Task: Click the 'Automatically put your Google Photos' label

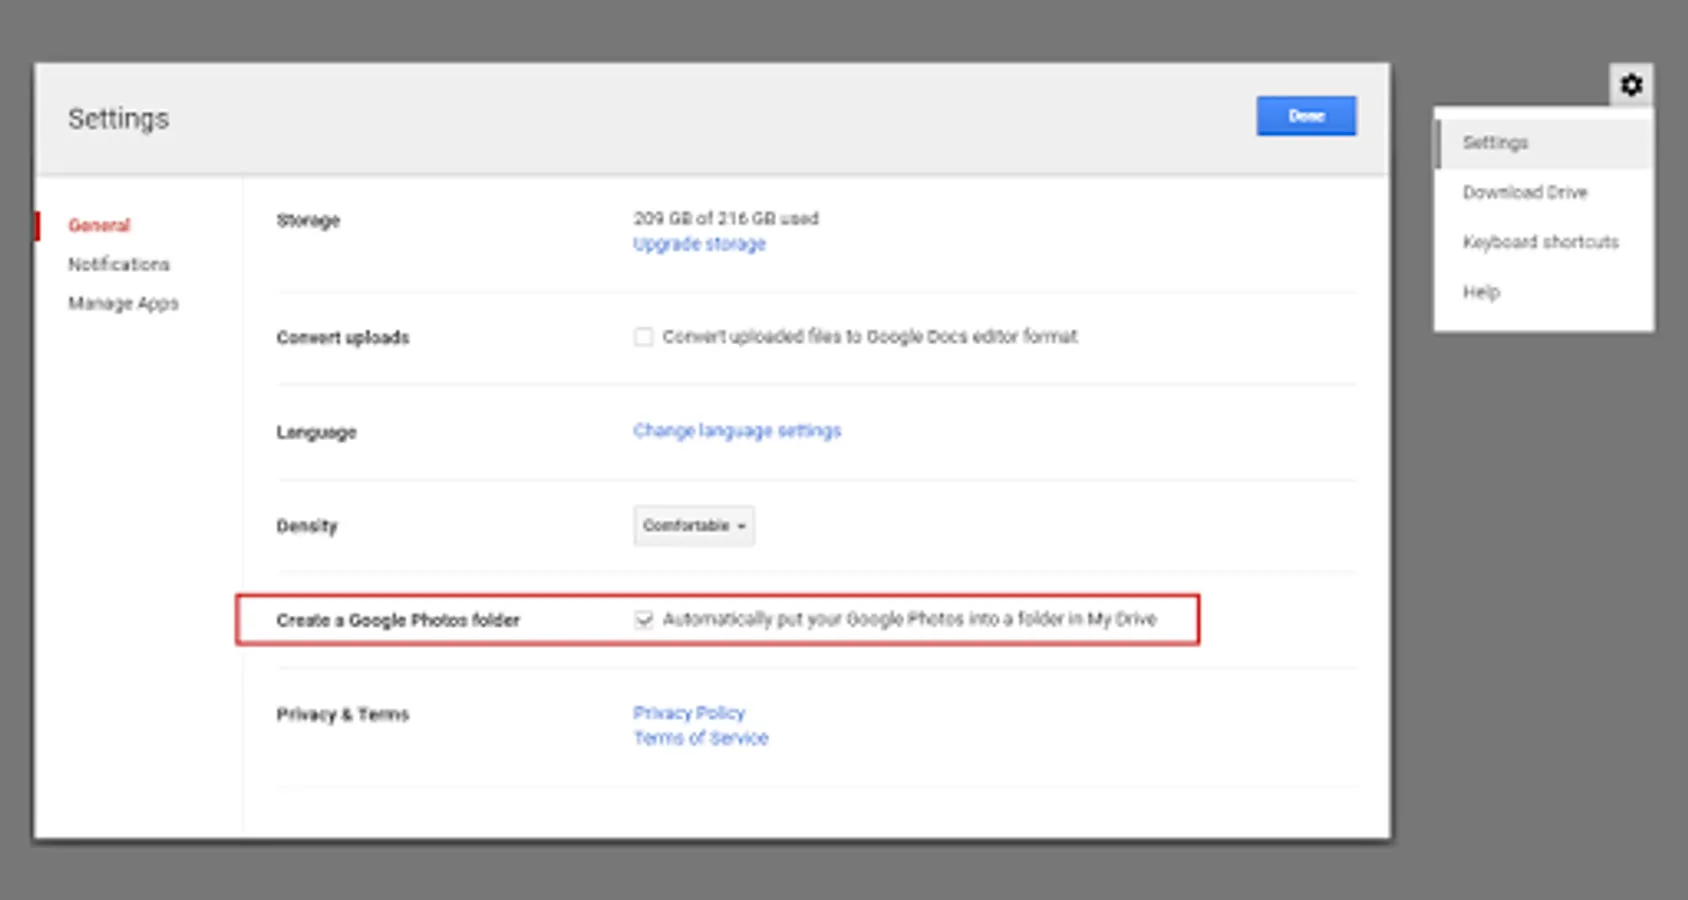Action: click(x=909, y=620)
